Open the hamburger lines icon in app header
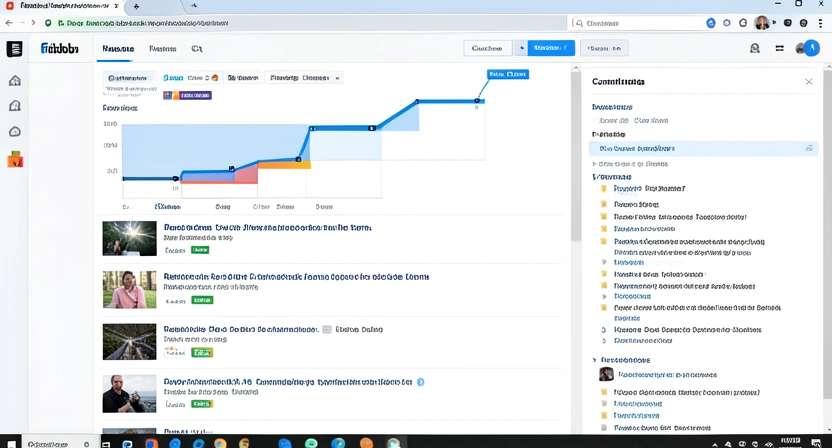 (x=779, y=48)
